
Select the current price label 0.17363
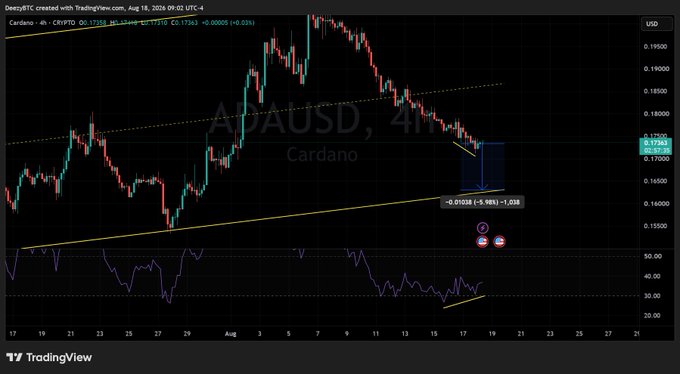(655, 143)
